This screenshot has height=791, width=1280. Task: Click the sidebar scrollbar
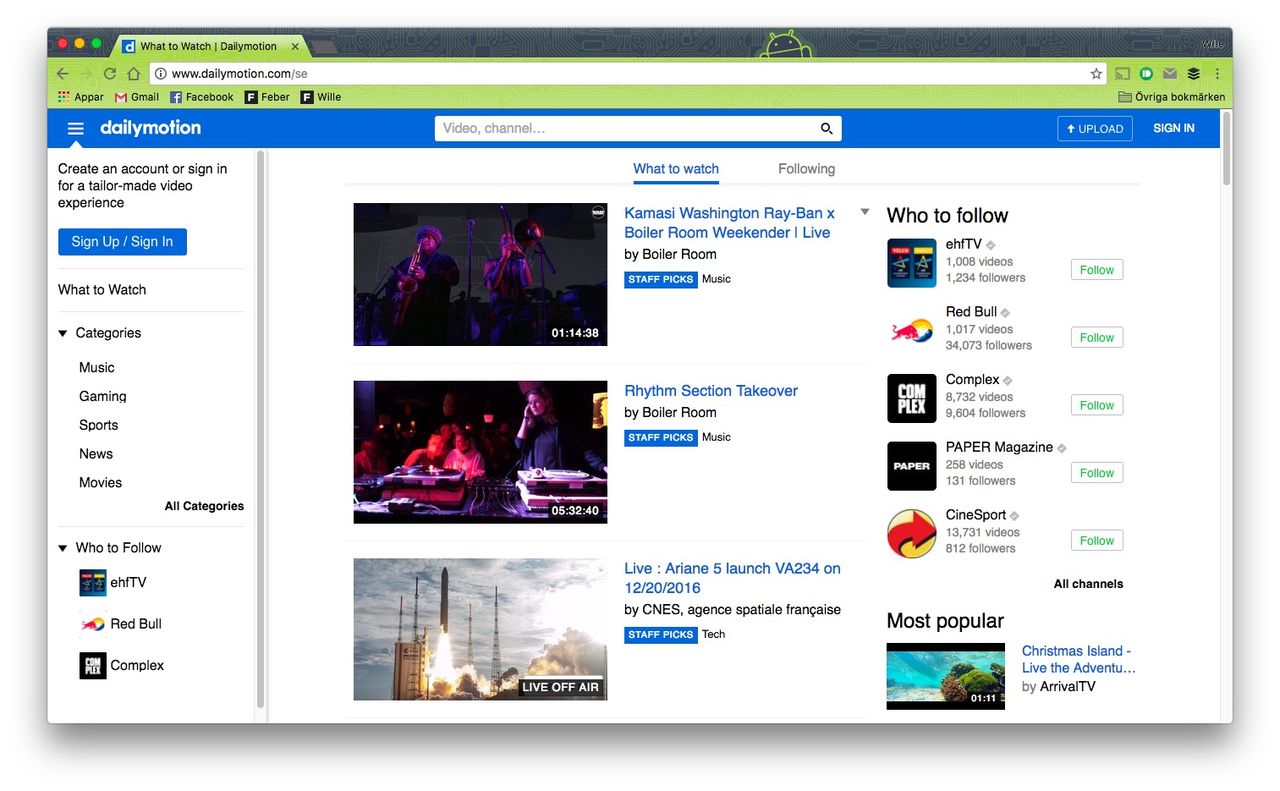click(260, 430)
